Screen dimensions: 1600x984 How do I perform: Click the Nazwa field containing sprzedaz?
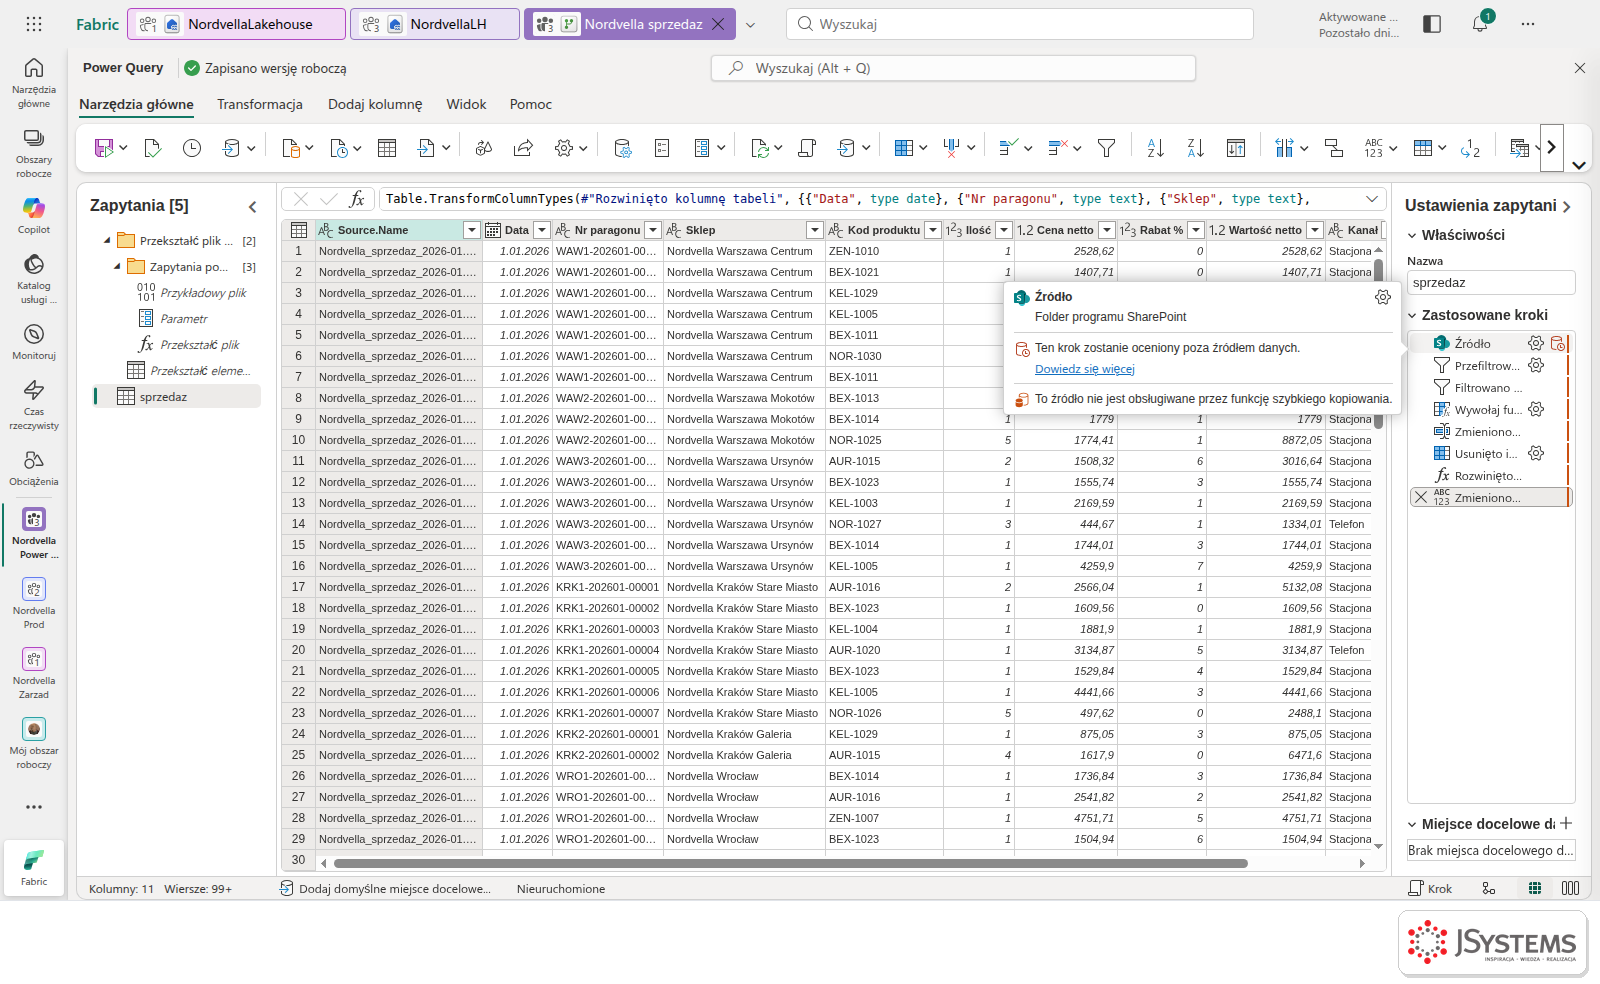tap(1491, 283)
